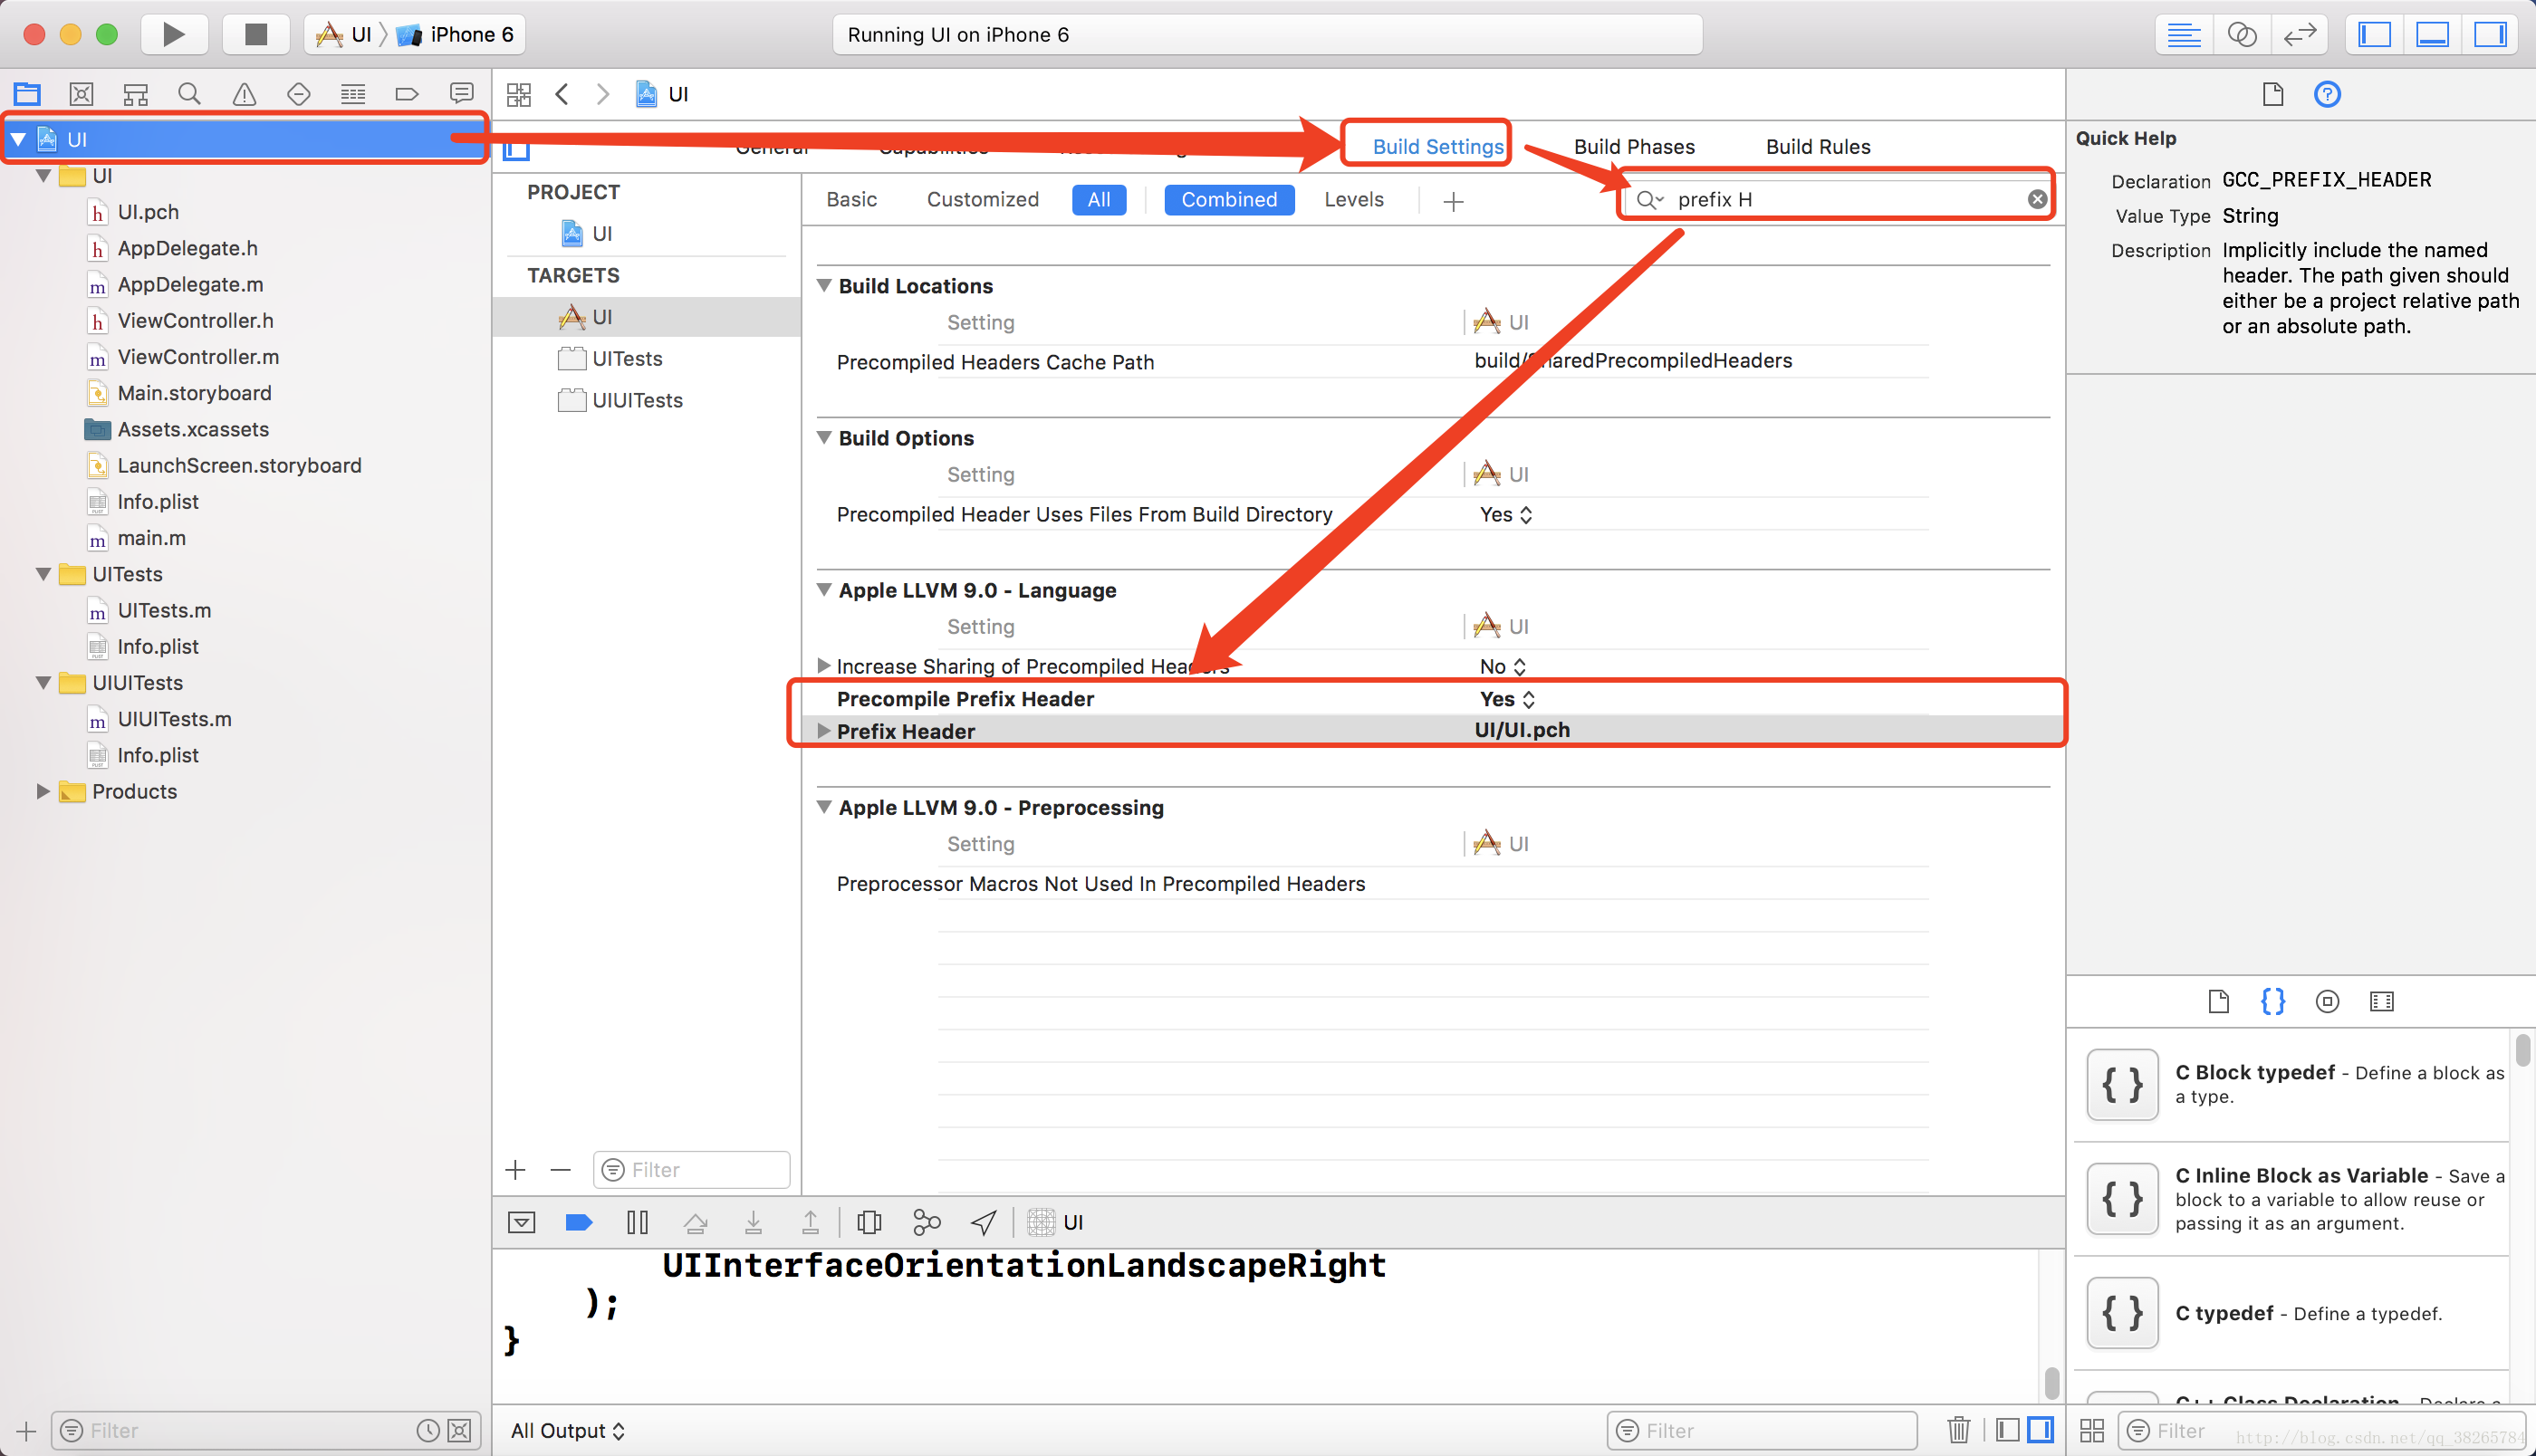Select the Combined view button
The image size is (2536, 1456).
pos(1229,199)
